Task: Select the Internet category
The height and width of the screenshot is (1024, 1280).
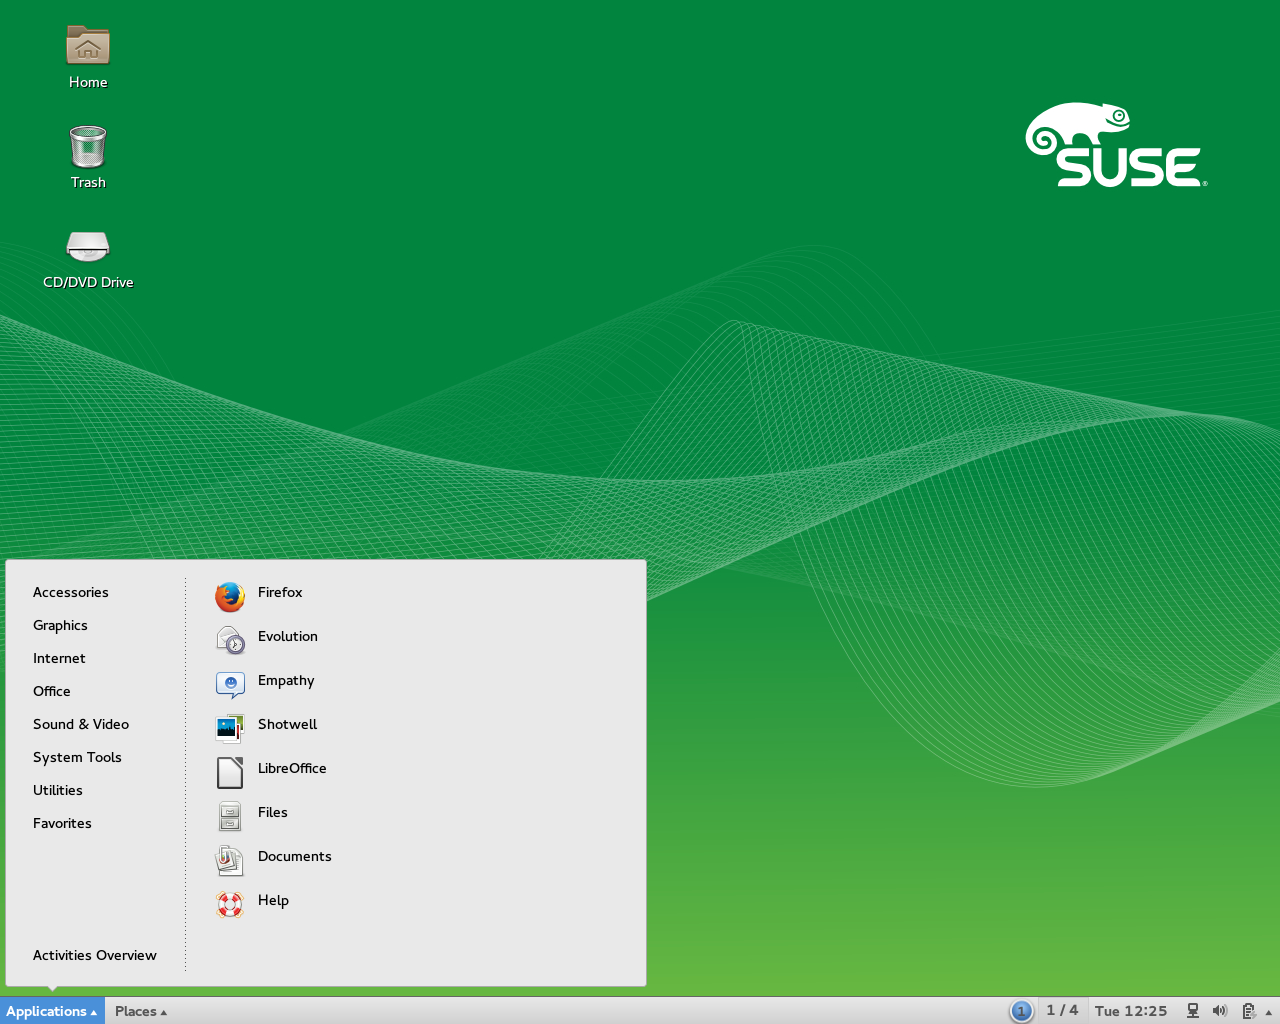Action: click(59, 658)
